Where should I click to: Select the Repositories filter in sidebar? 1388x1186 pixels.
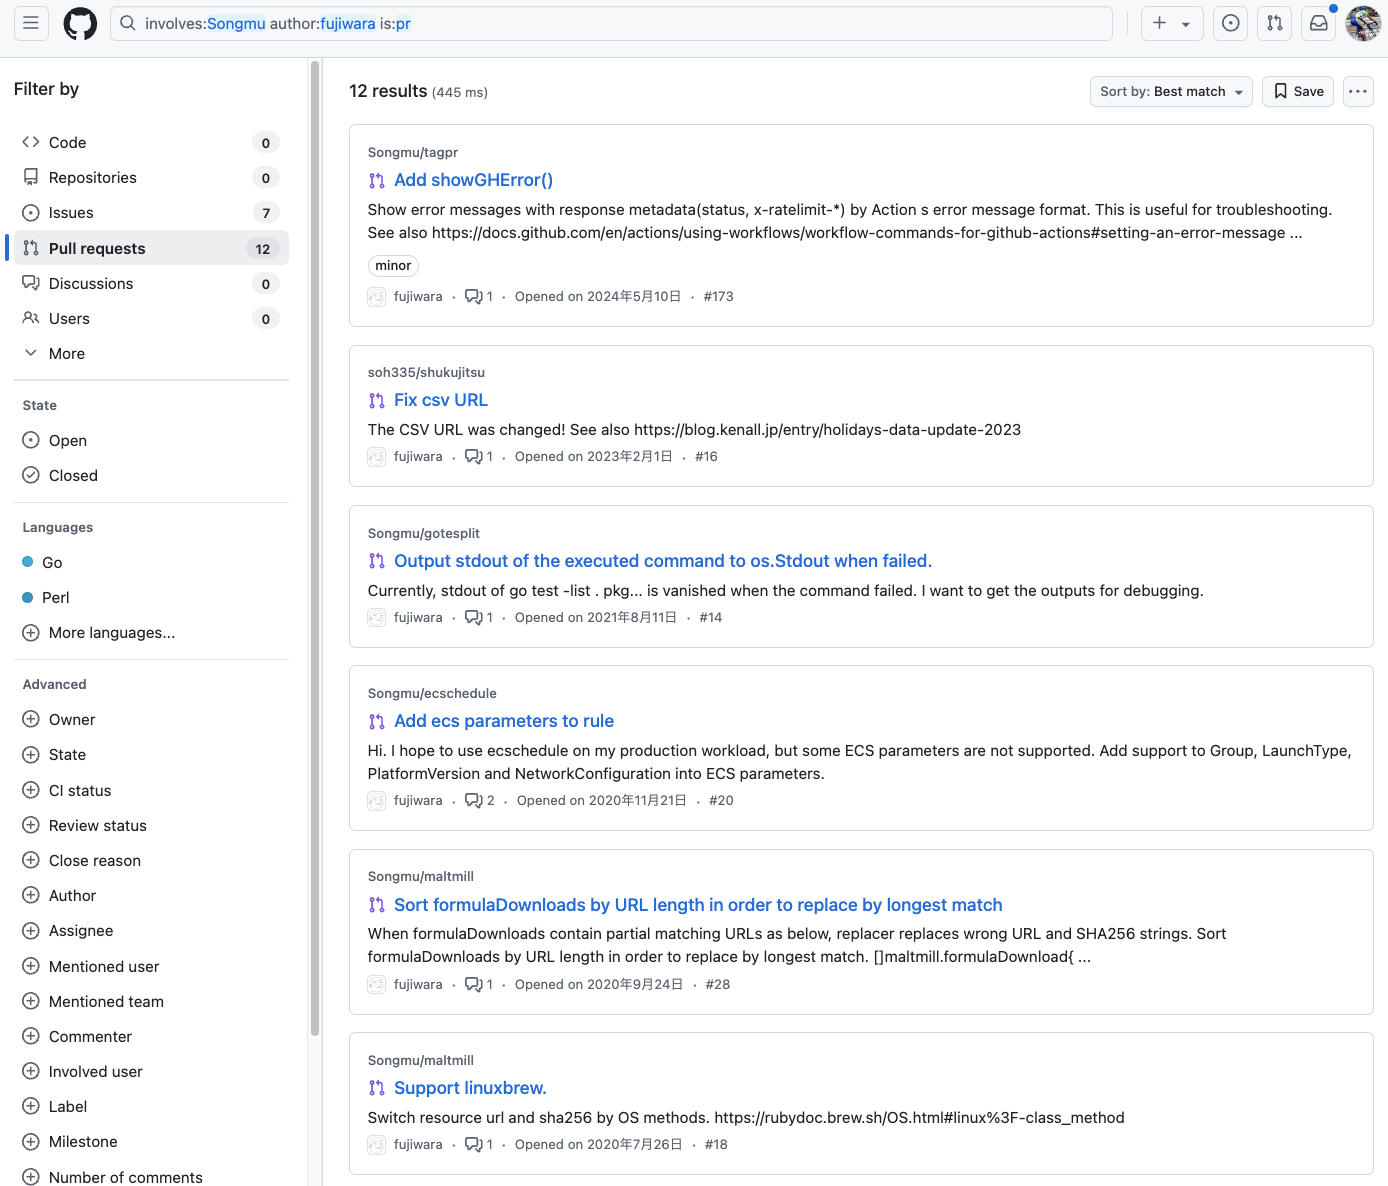92,178
